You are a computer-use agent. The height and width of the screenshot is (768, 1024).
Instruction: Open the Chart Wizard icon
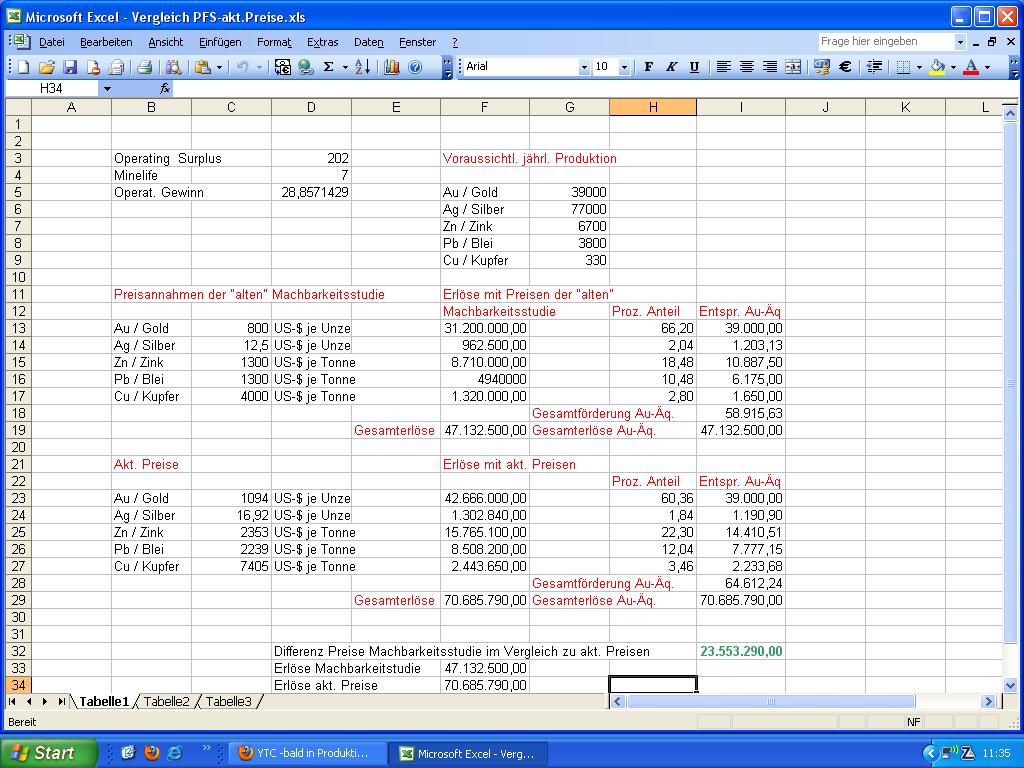click(x=391, y=67)
